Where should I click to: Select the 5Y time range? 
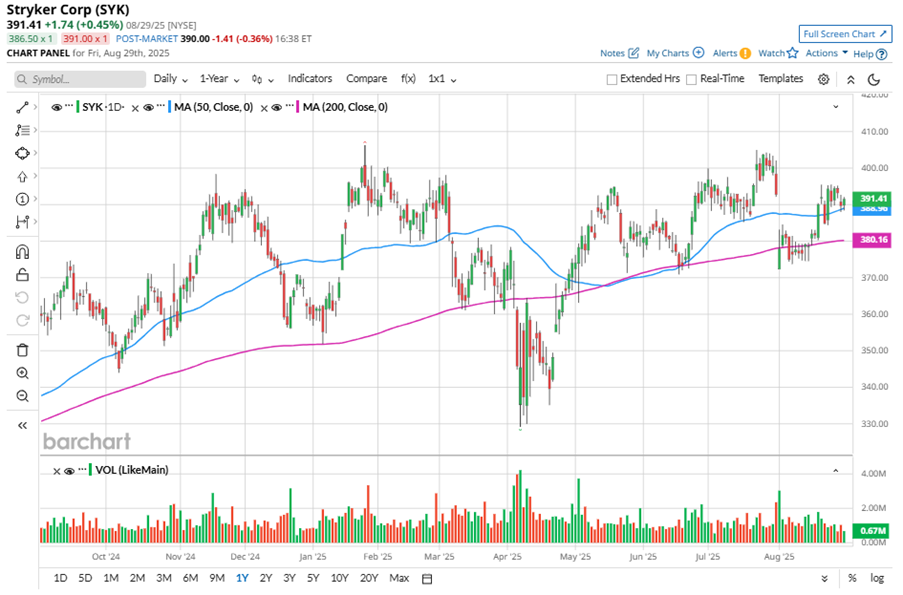(x=313, y=578)
